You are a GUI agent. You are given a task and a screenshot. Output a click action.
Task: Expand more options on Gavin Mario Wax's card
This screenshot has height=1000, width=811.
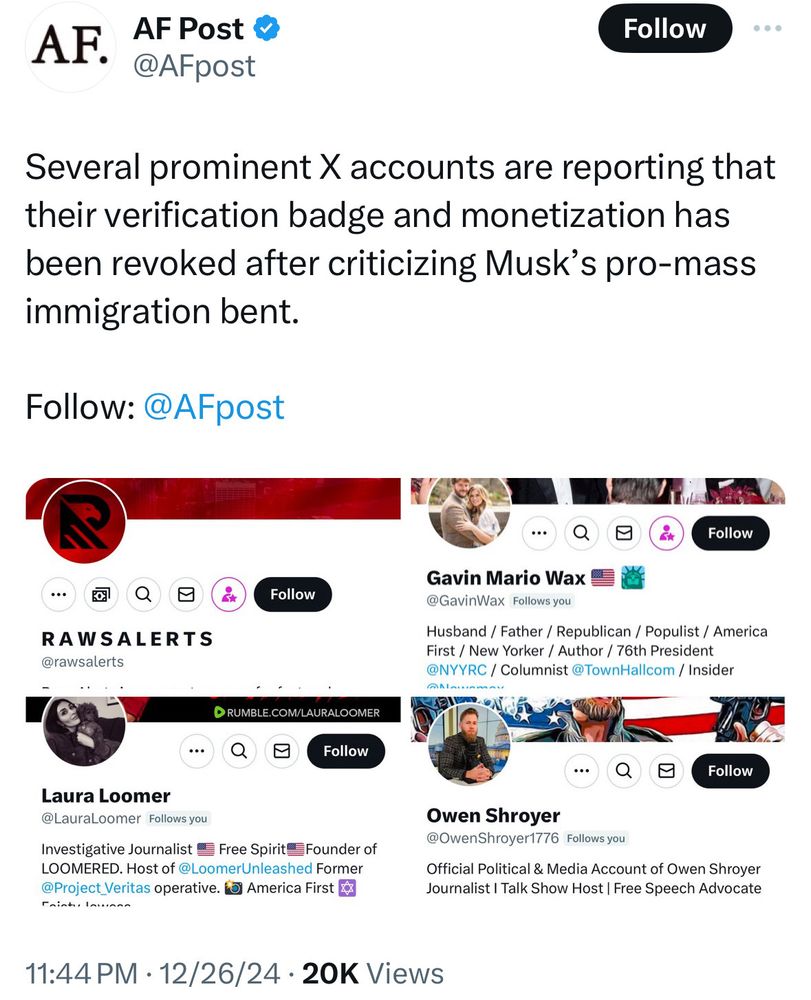[x=538, y=533]
